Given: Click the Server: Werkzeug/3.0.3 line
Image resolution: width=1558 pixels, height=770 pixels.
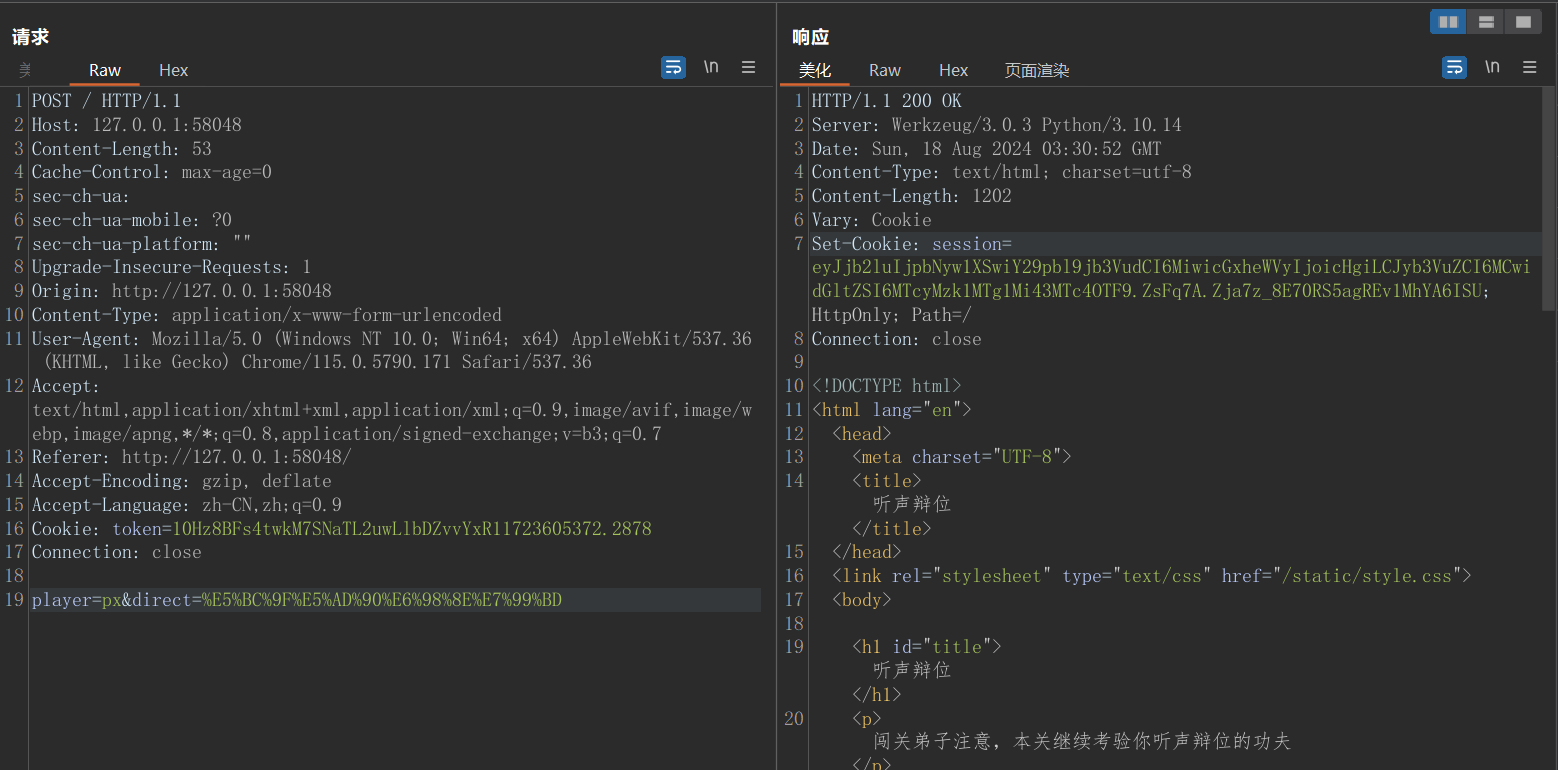Looking at the screenshot, I should (x=996, y=125).
